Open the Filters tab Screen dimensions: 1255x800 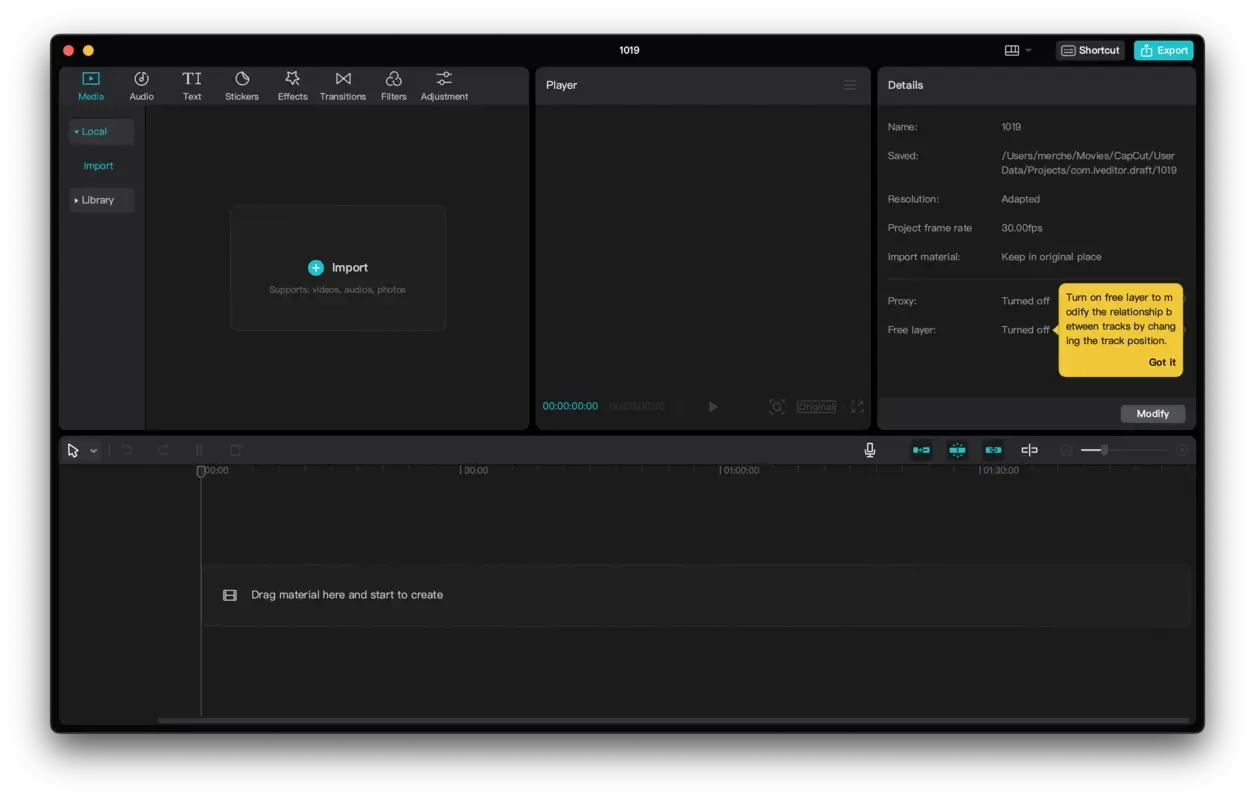(x=394, y=86)
